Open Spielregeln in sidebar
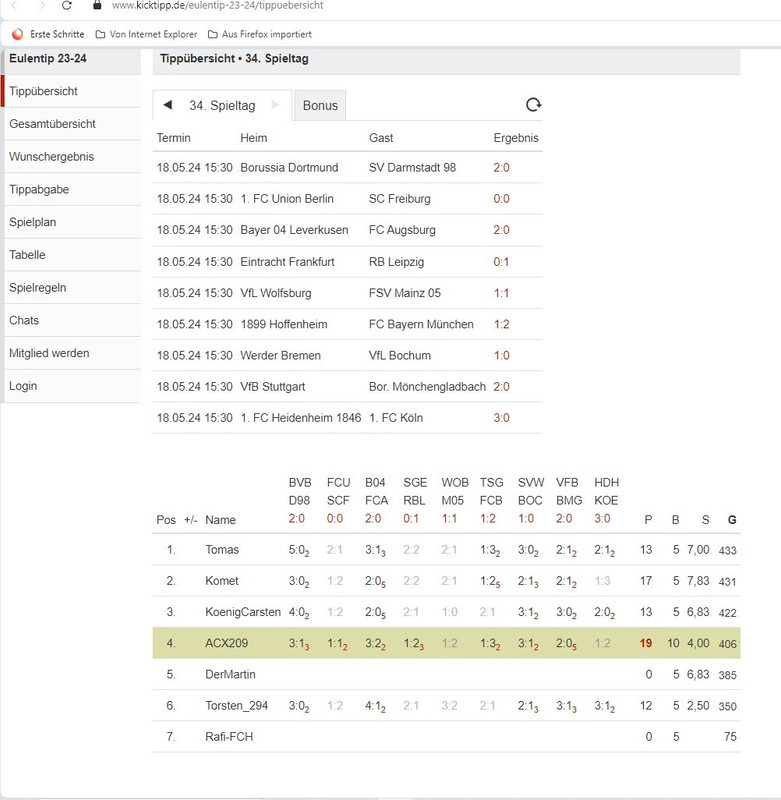781x800 pixels. point(72,287)
